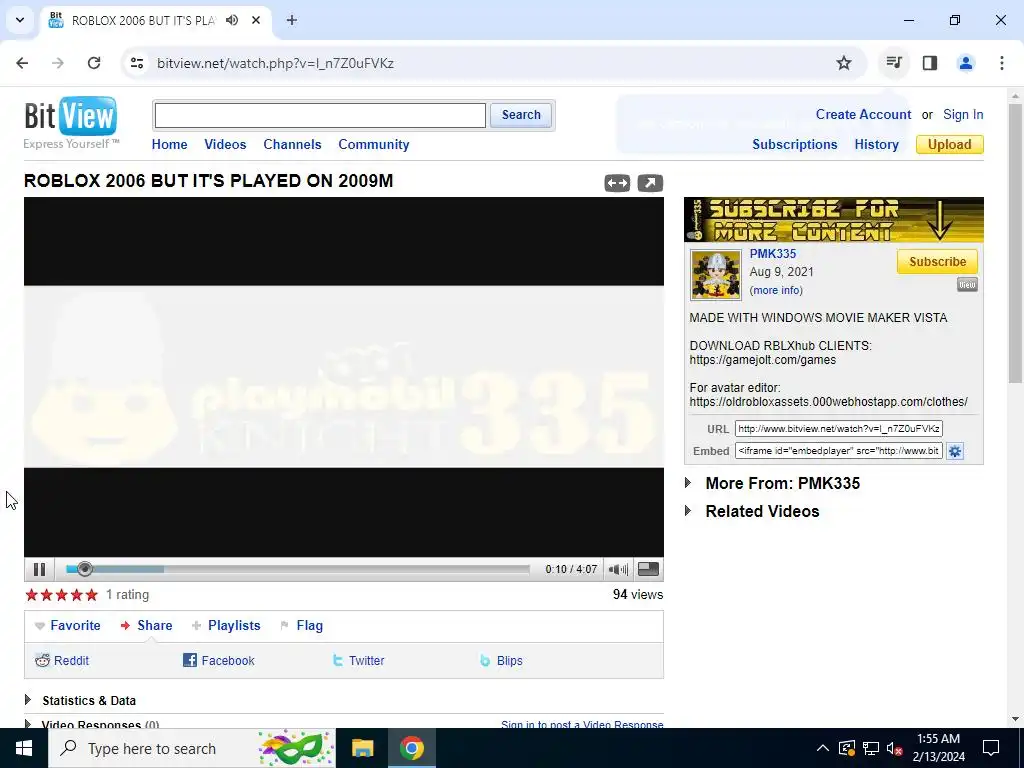Click the BitView search input field
The image size is (1024, 768).
[x=320, y=116]
